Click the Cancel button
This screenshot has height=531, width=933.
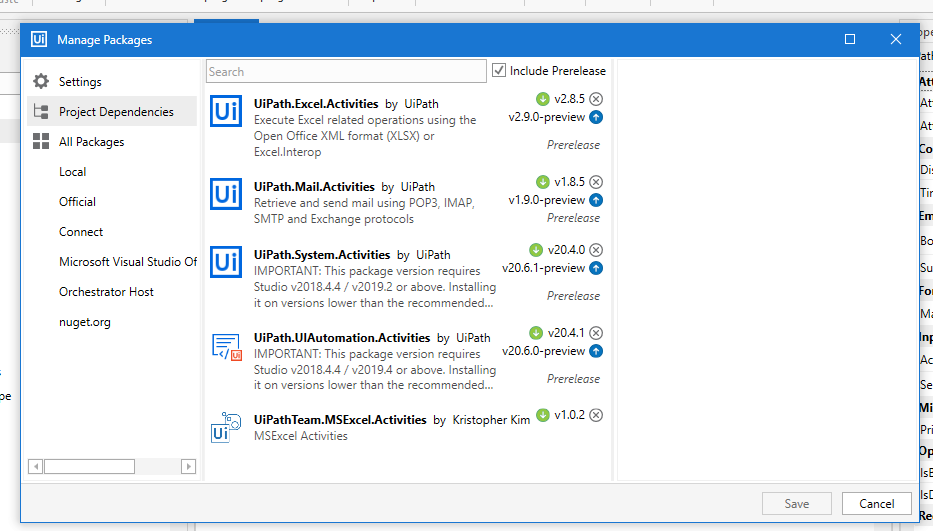876,504
